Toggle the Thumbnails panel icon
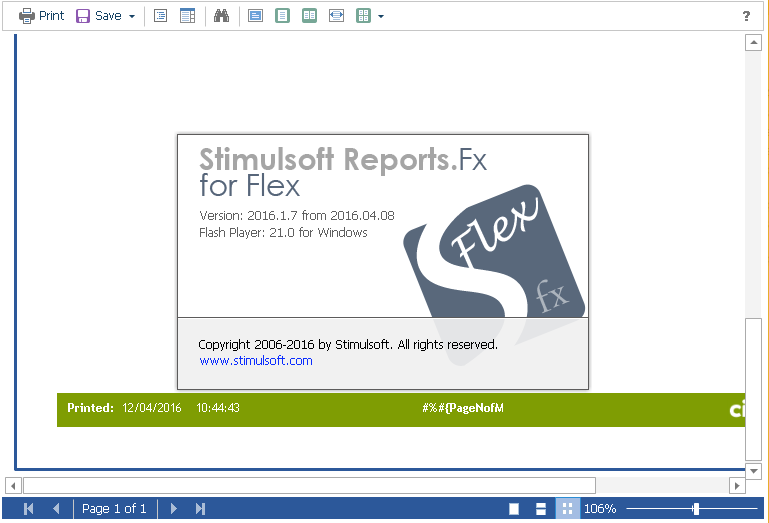 (187, 16)
